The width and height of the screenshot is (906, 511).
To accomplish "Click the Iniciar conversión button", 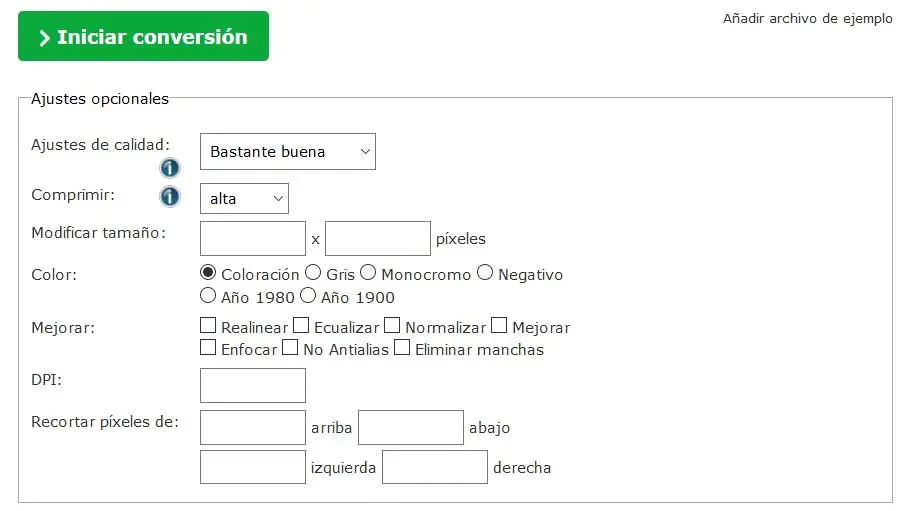I will (x=143, y=37).
